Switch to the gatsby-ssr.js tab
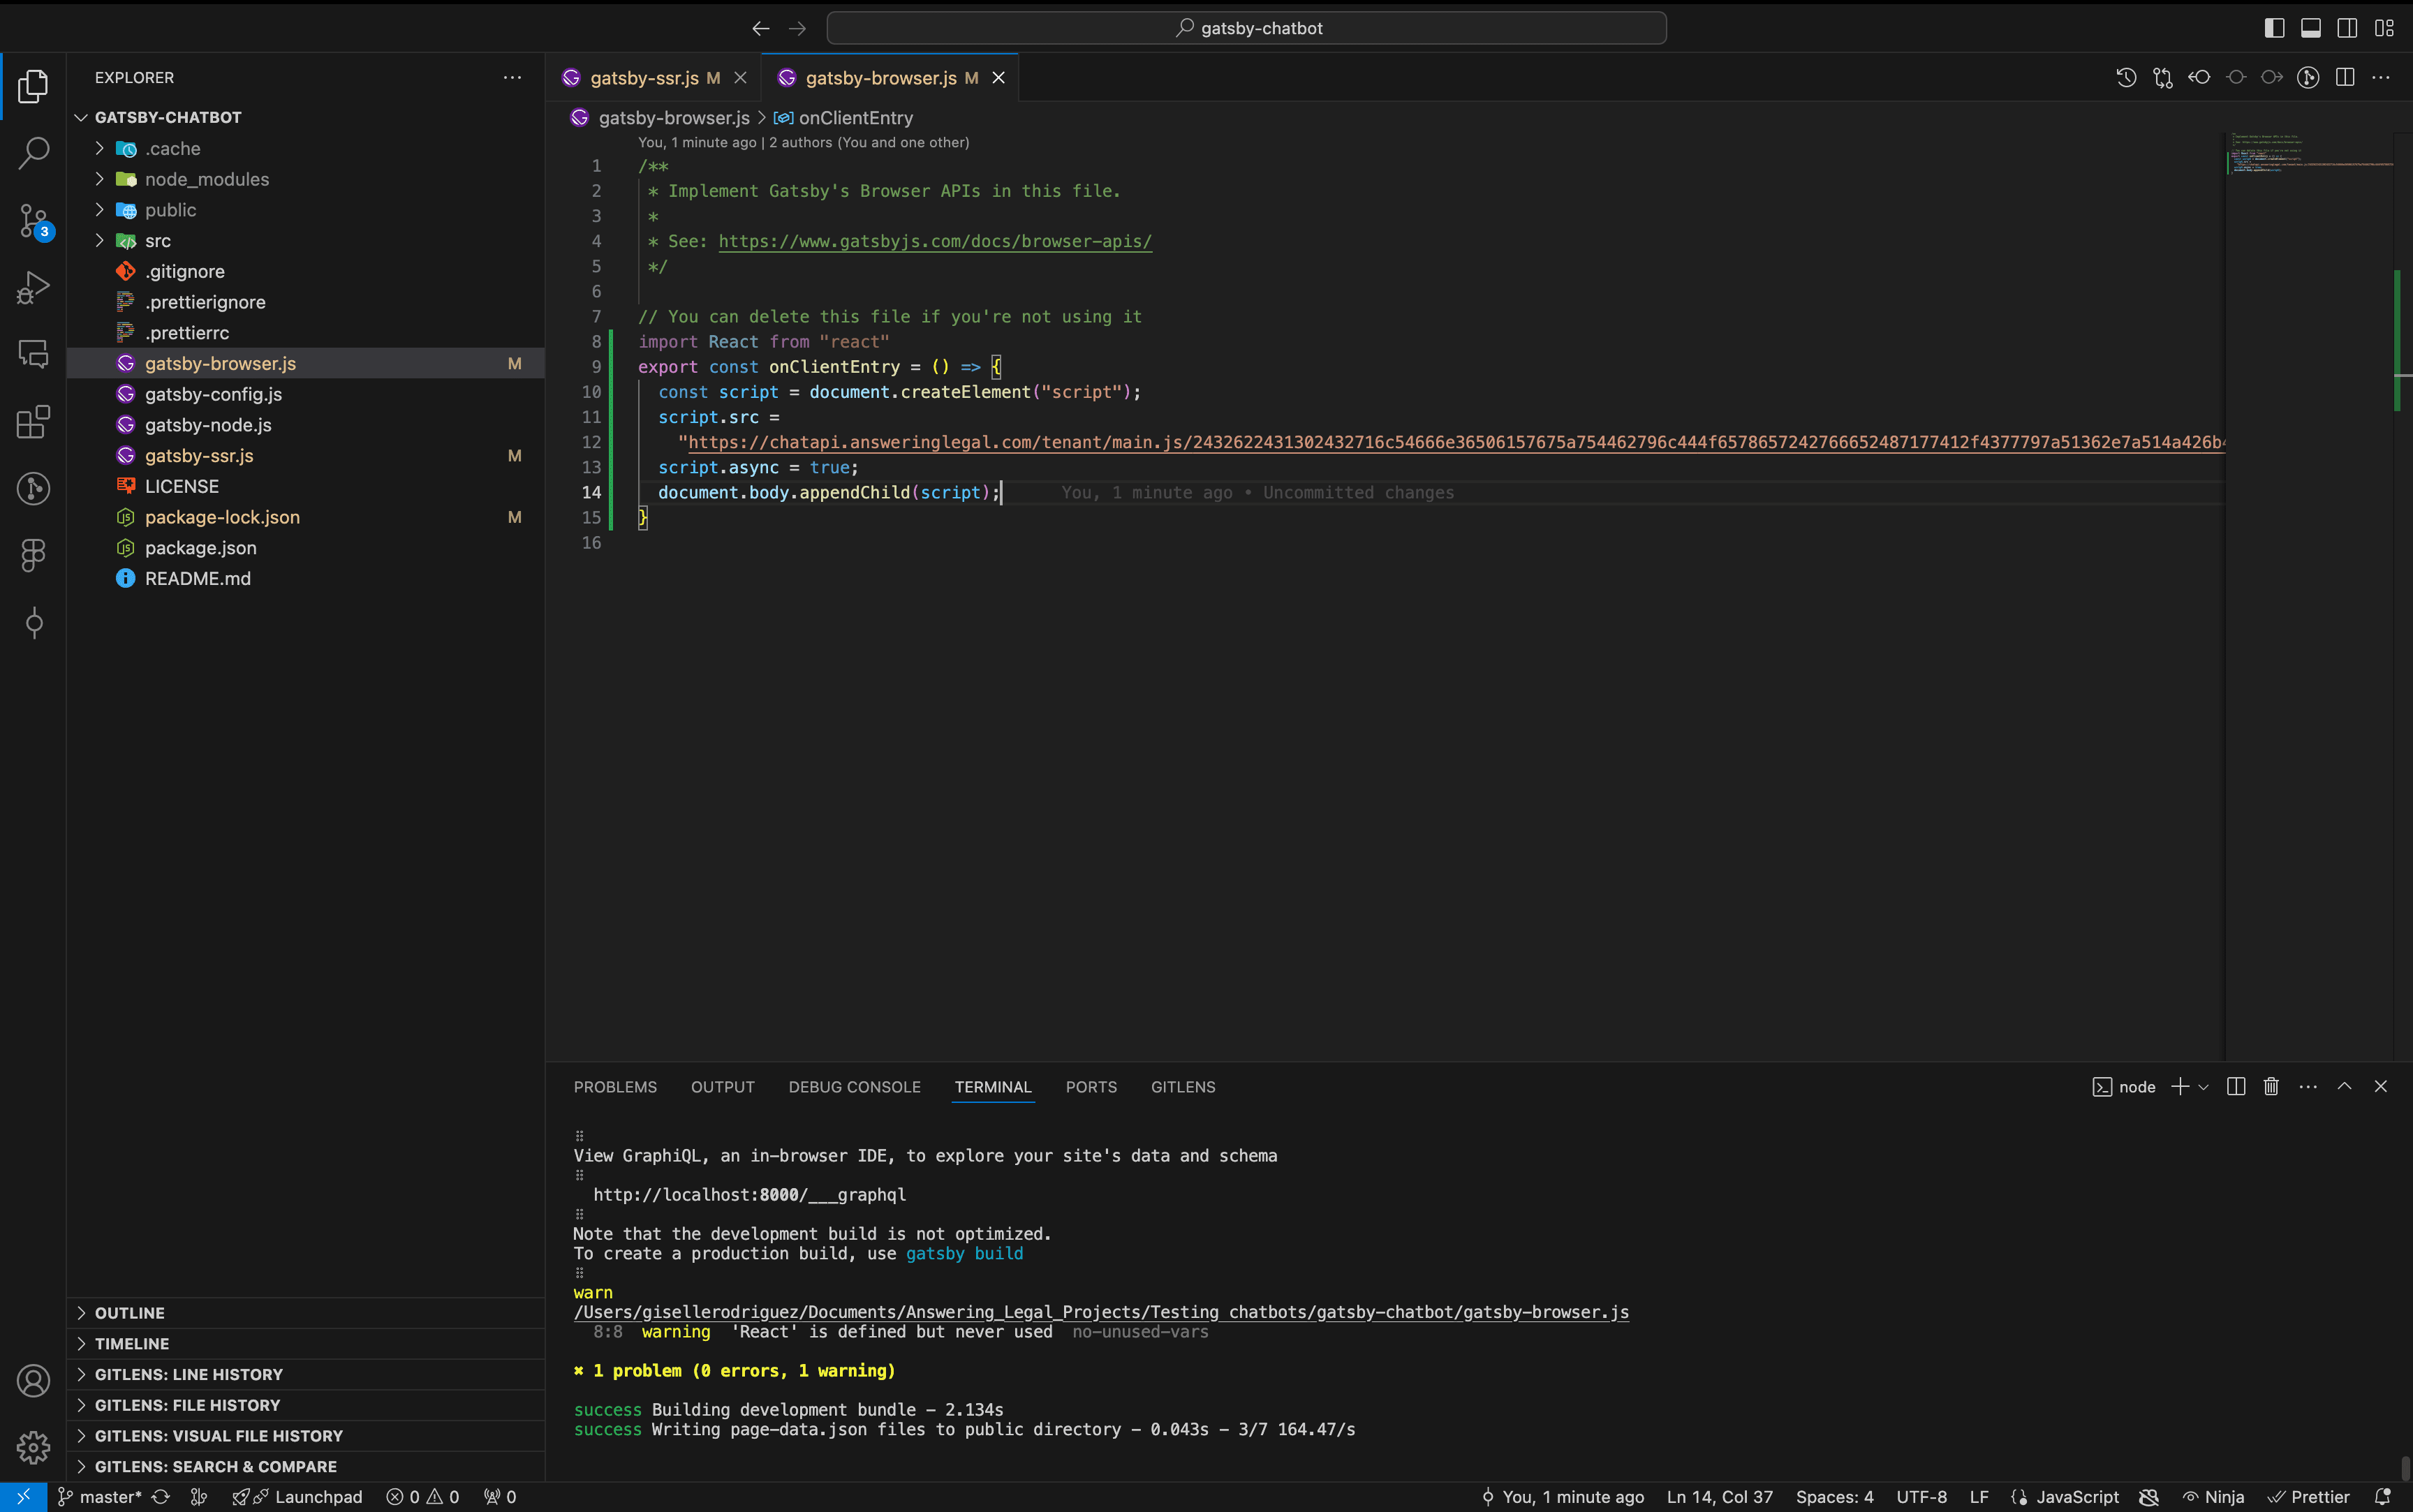The width and height of the screenshot is (2413, 1512). click(x=643, y=78)
